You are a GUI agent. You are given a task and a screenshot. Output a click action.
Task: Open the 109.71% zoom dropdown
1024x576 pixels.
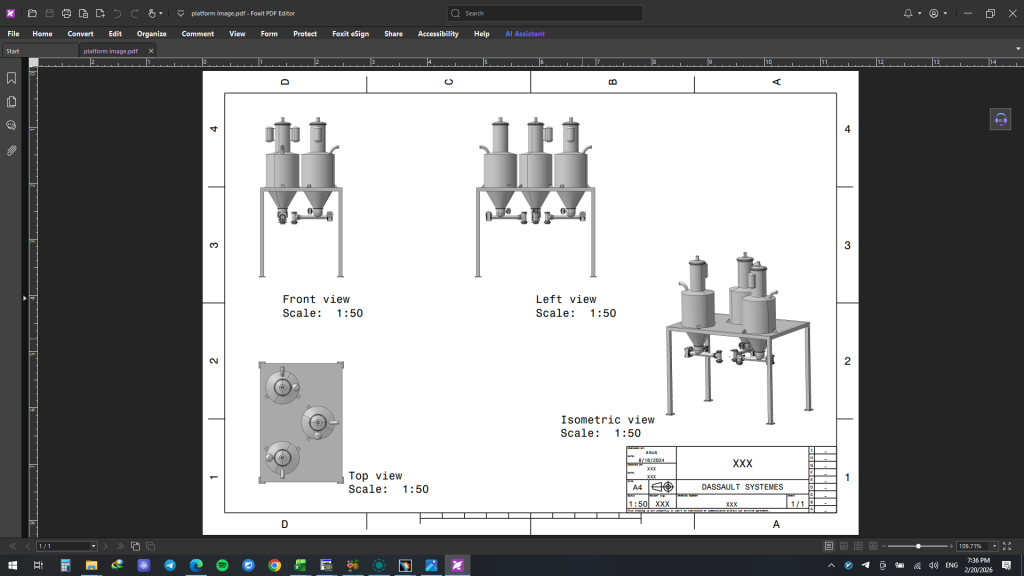click(995, 546)
